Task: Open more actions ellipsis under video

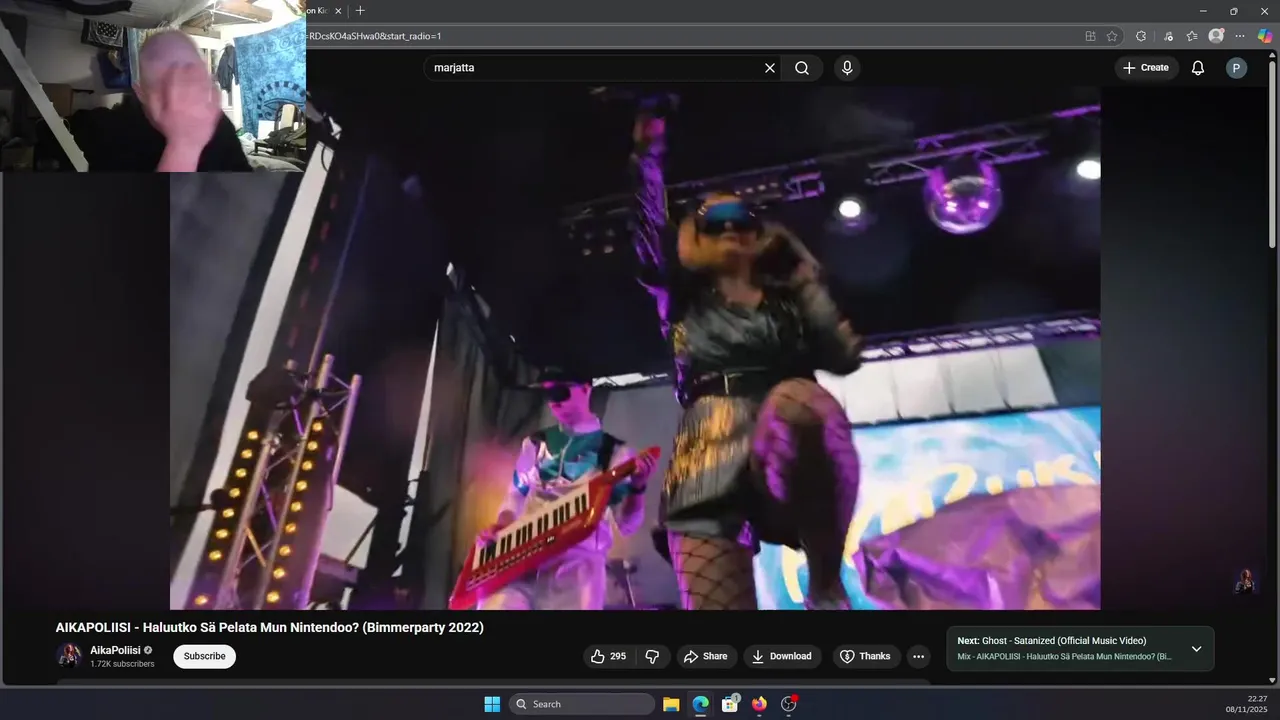Action: [x=919, y=656]
